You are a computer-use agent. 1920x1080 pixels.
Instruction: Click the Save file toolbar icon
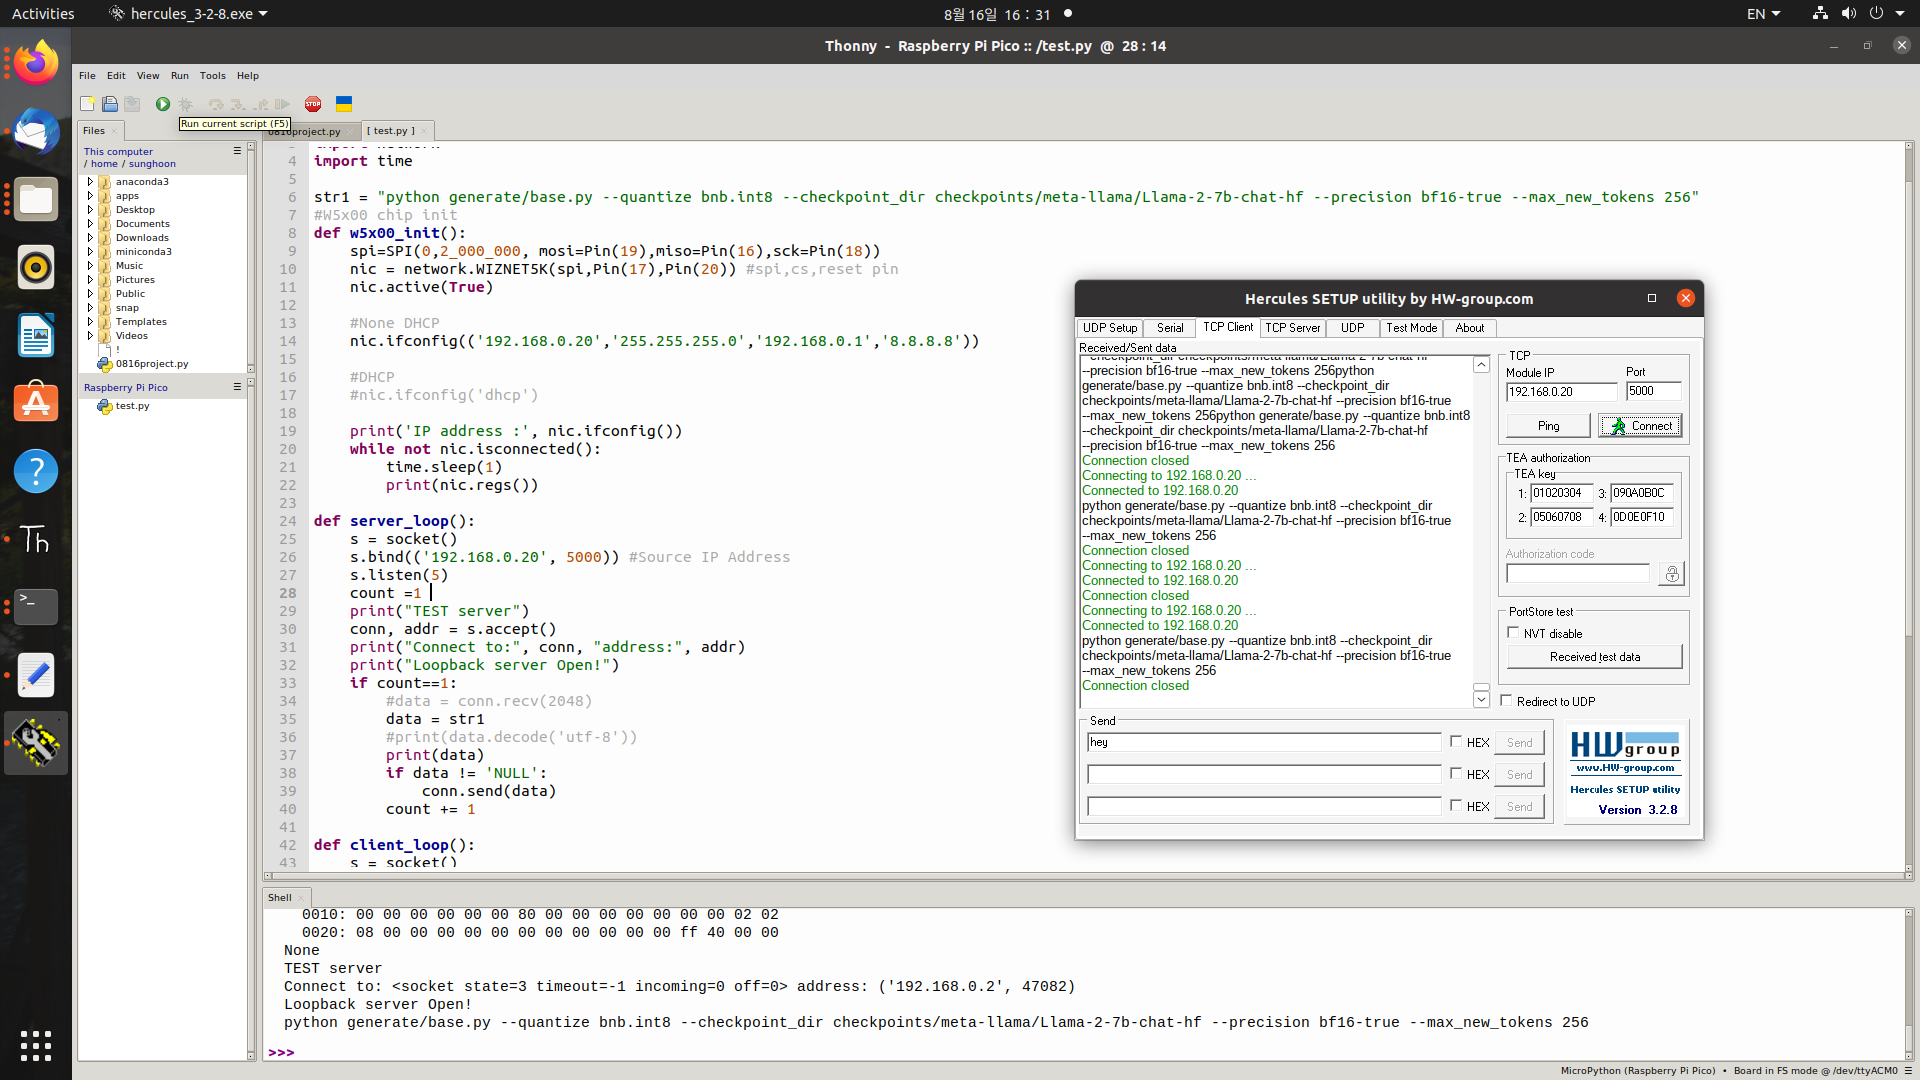pos(132,104)
